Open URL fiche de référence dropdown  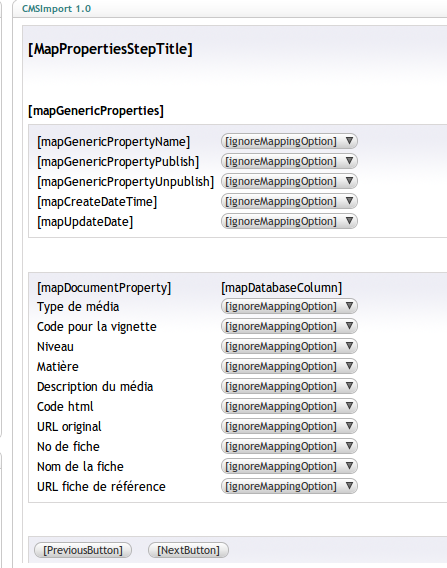click(289, 486)
